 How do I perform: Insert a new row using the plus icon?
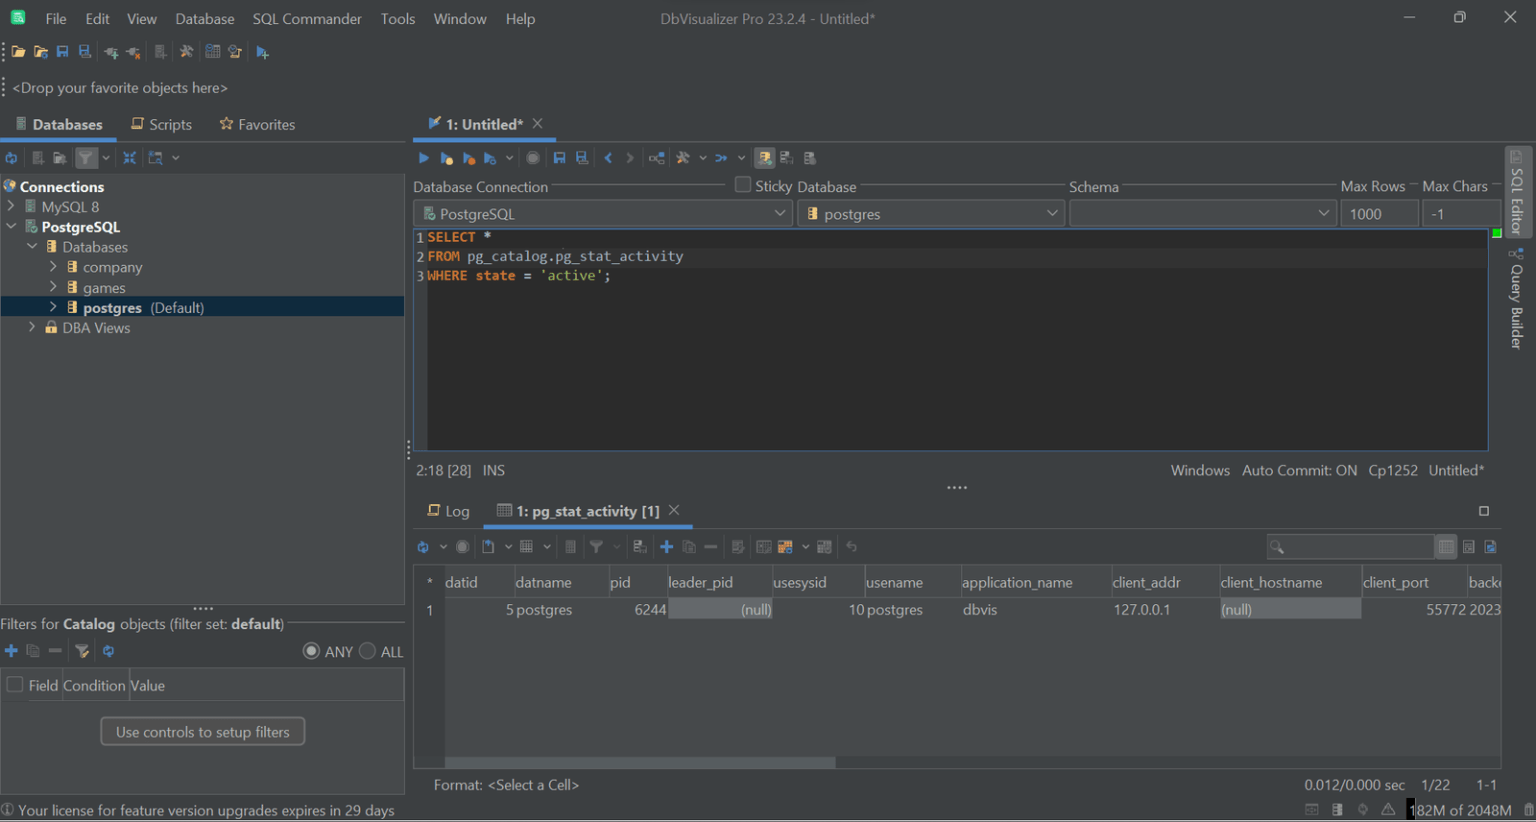666,547
